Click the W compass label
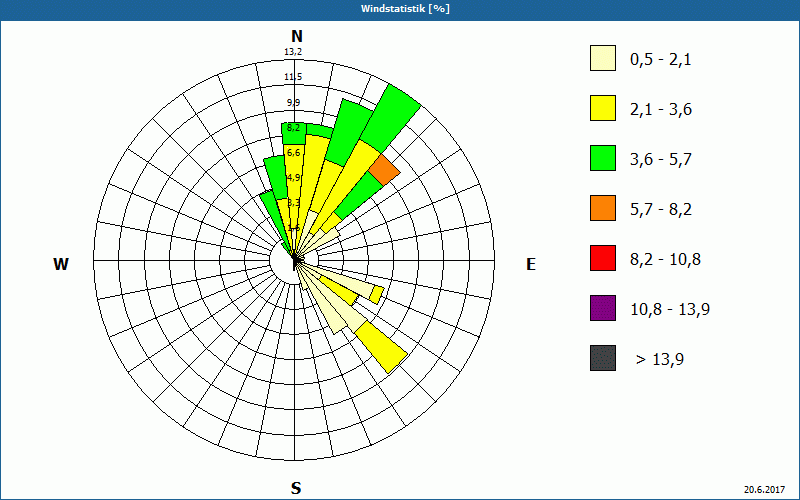The image size is (800, 500). [61, 264]
